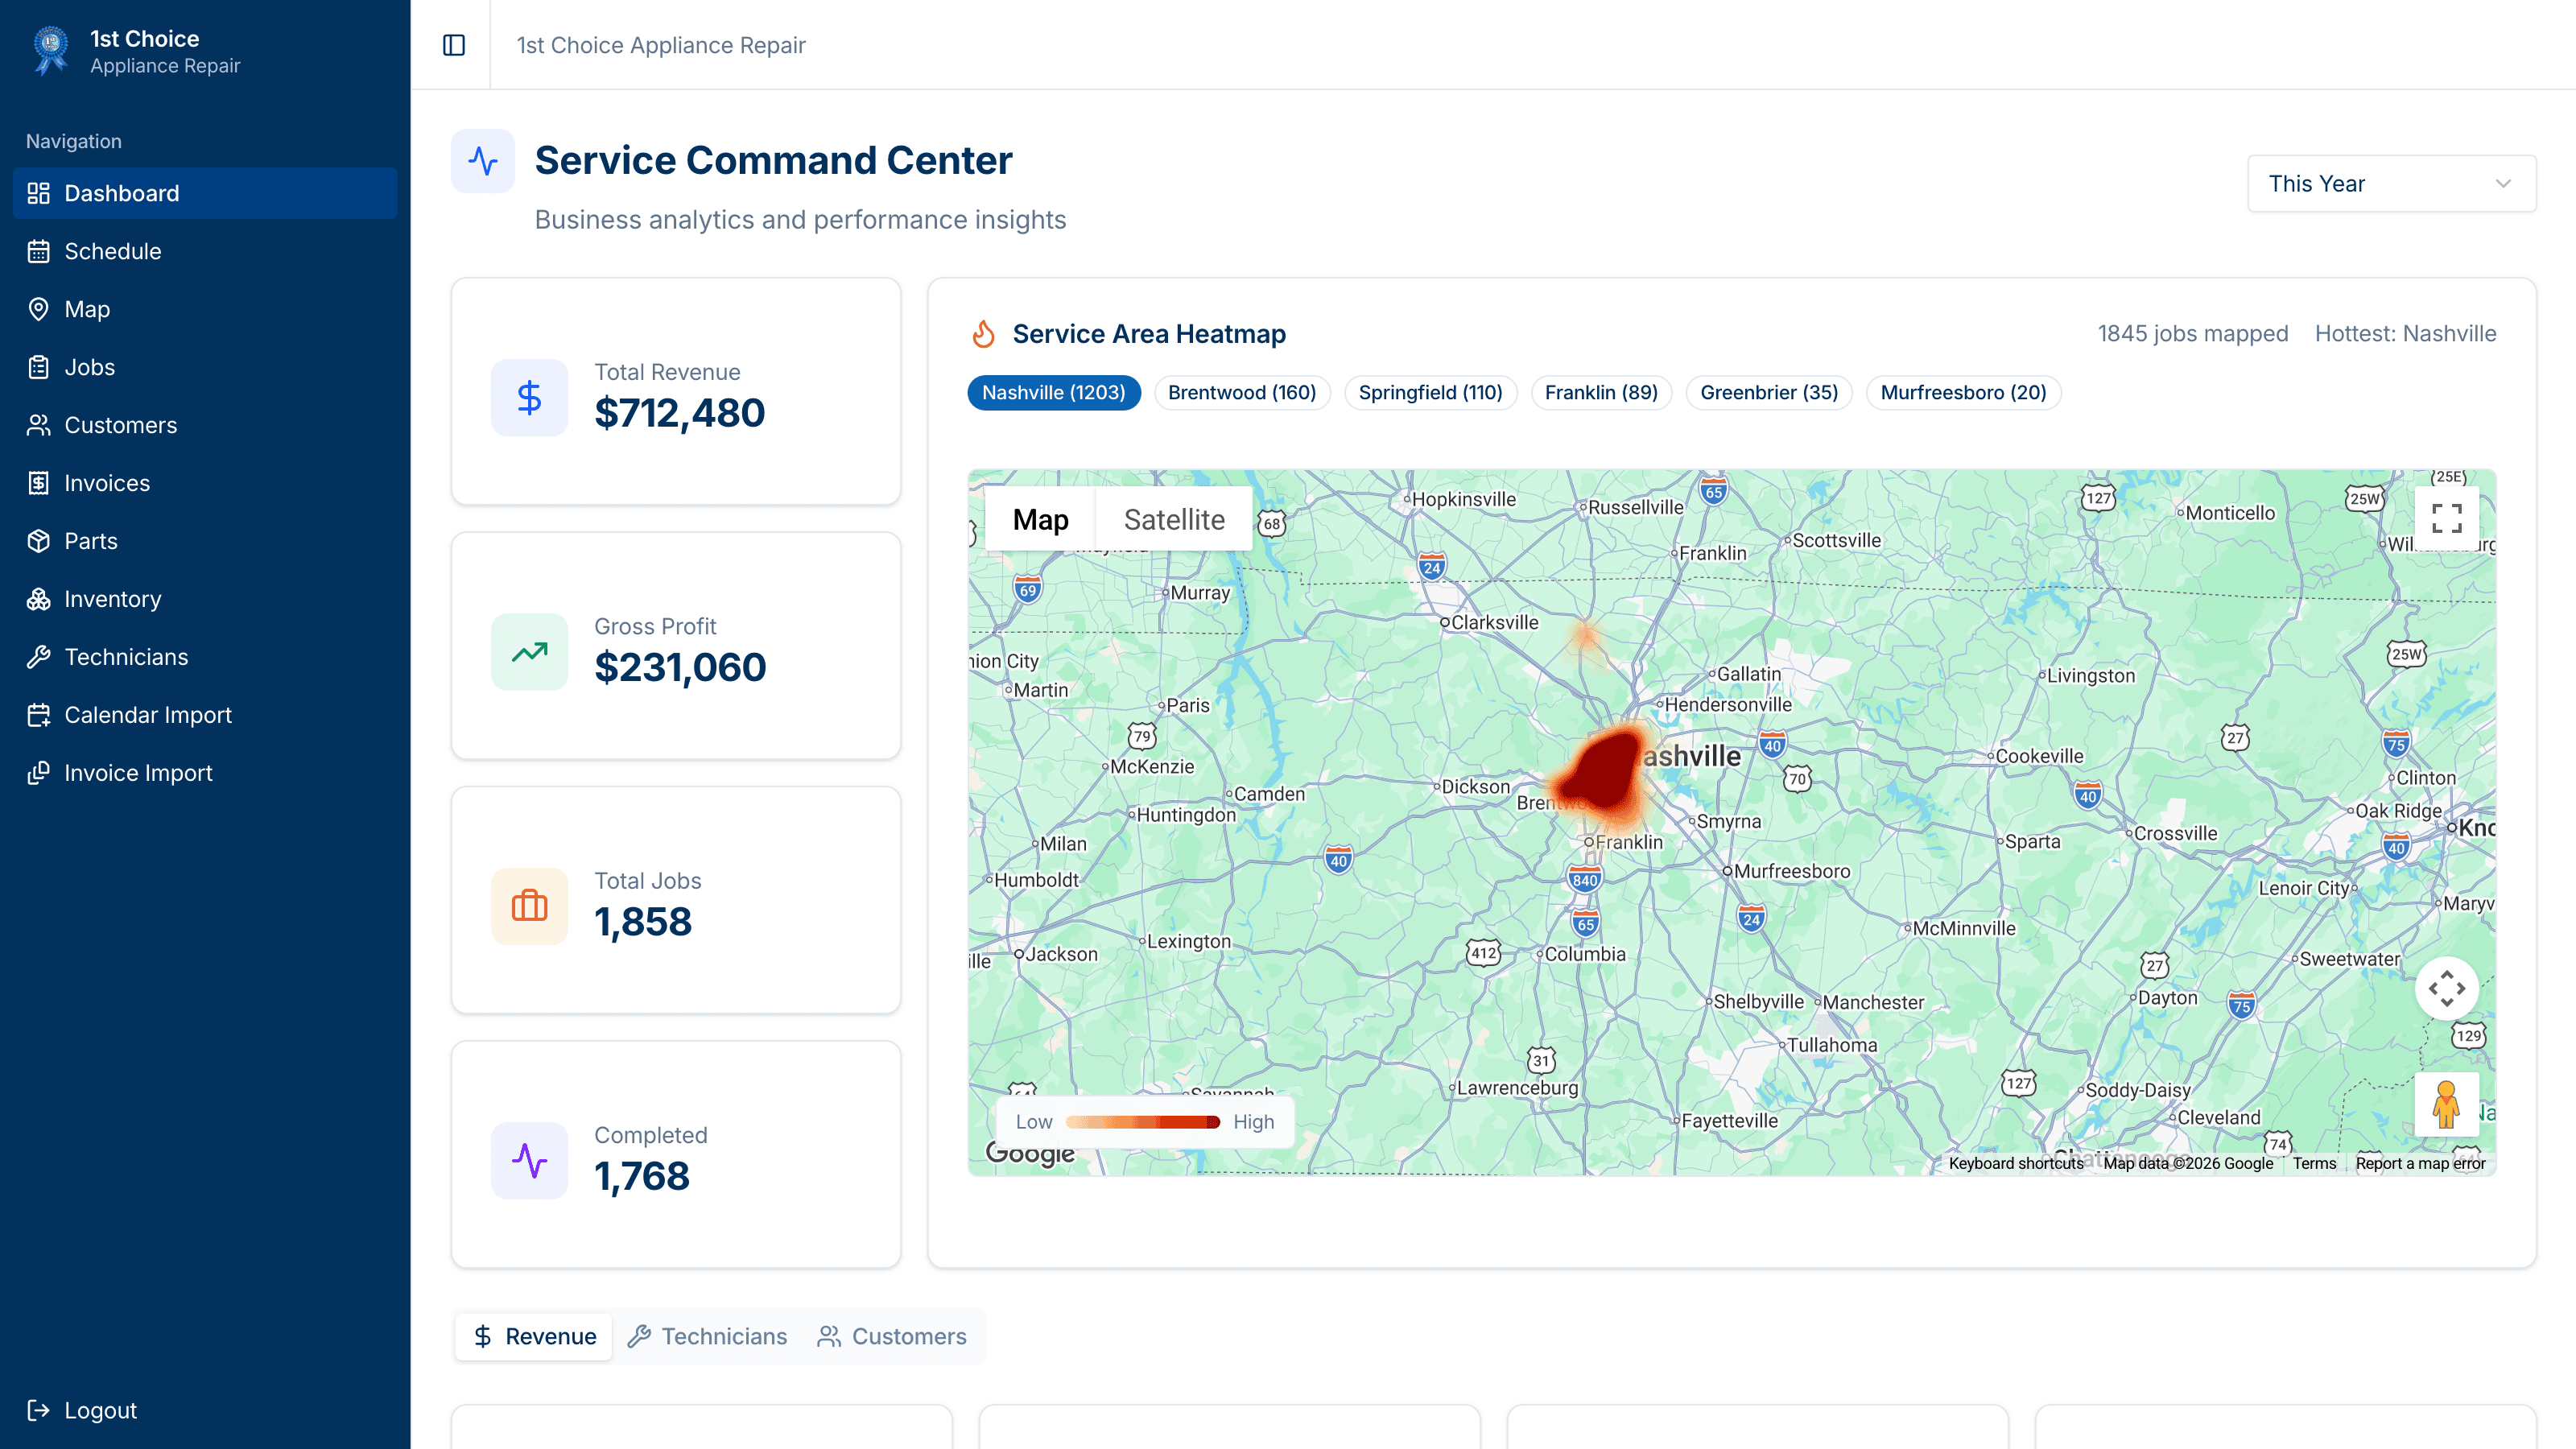
Task: Open Parts from the sidebar
Action: (205, 541)
